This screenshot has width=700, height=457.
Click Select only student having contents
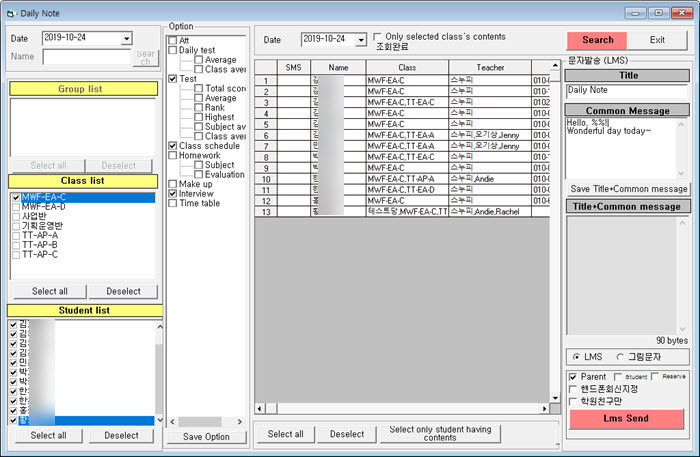click(x=440, y=433)
